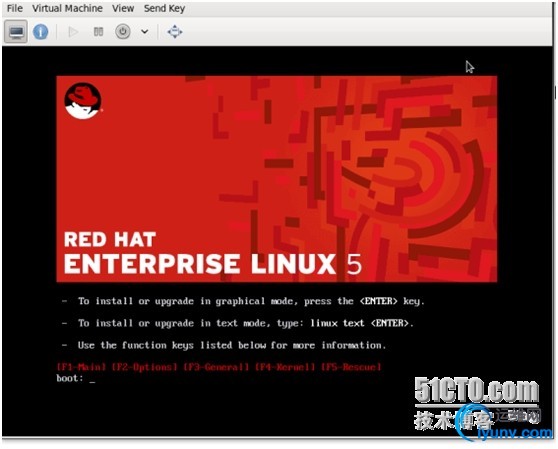Image resolution: width=558 pixels, height=449 pixels.
Task: Pause the virtual machine
Action: click(98, 32)
